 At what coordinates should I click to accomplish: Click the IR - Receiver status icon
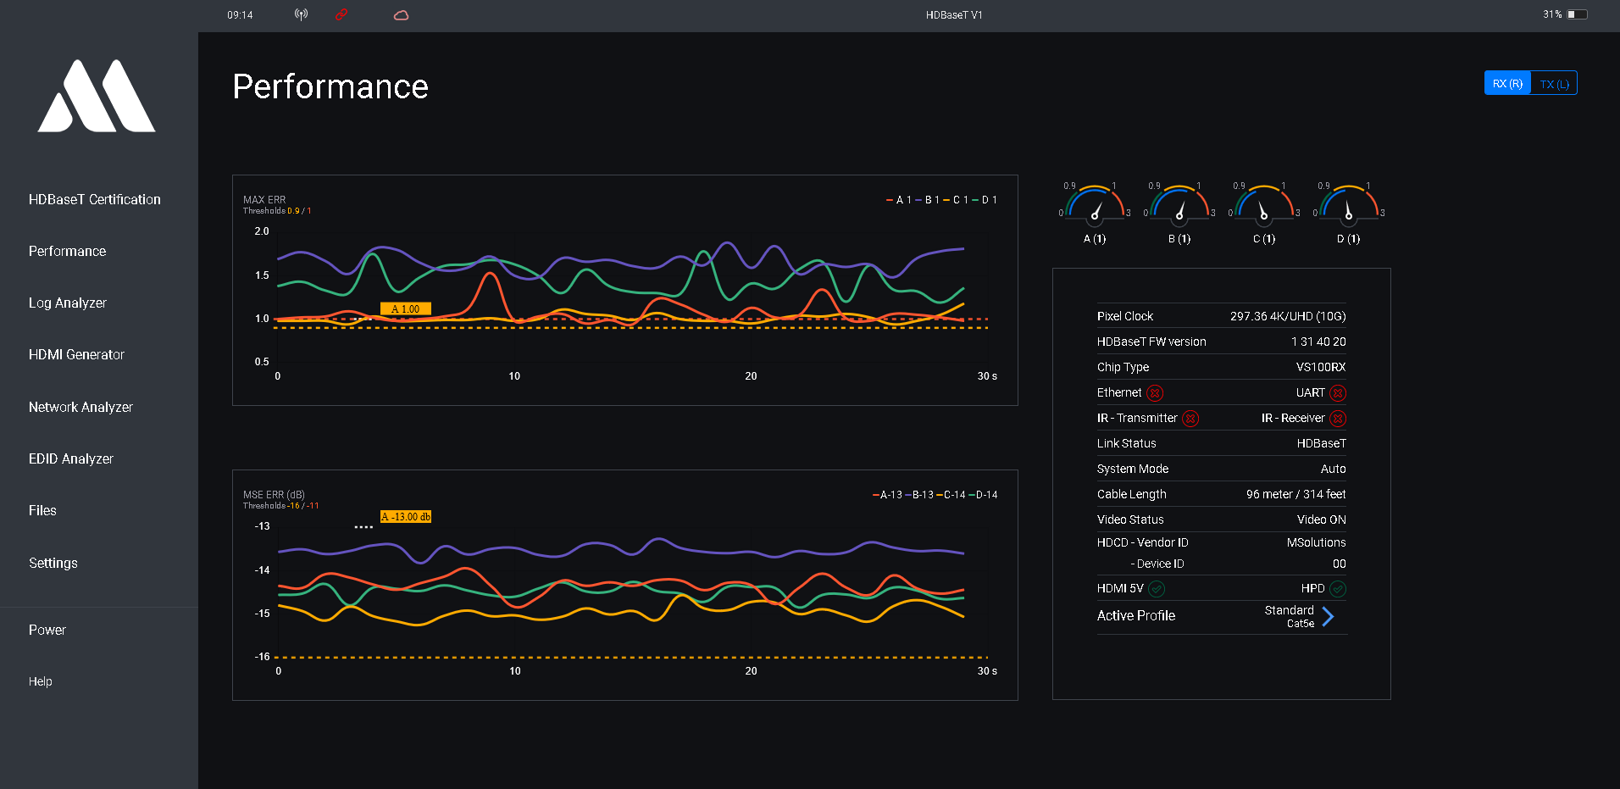point(1338,419)
